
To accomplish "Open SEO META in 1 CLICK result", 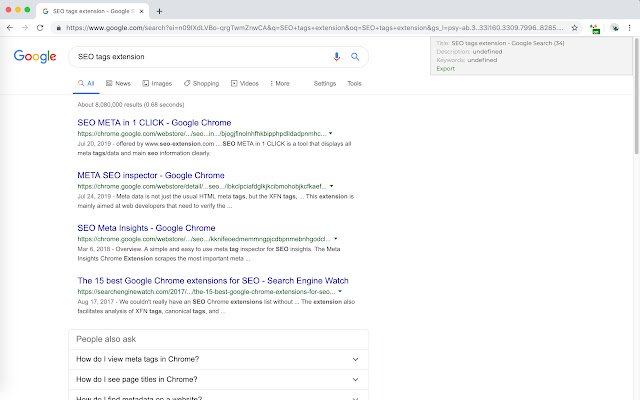I will click(154, 122).
